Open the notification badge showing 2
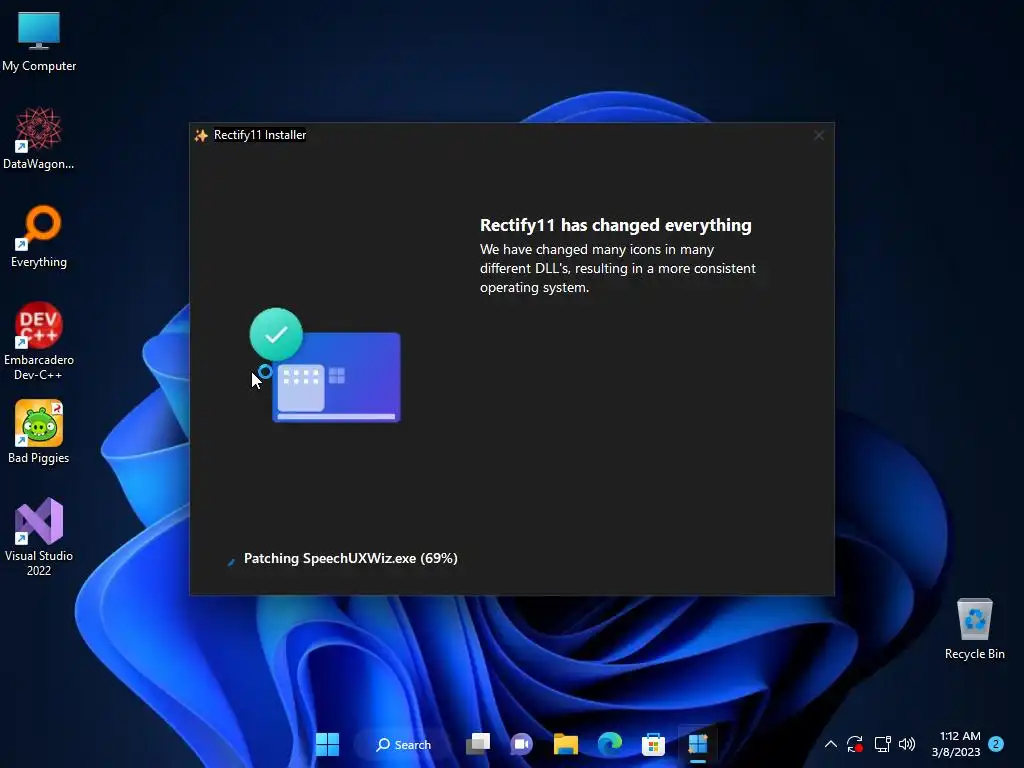The width and height of the screenshot is (1024, 768). [996, 744]
